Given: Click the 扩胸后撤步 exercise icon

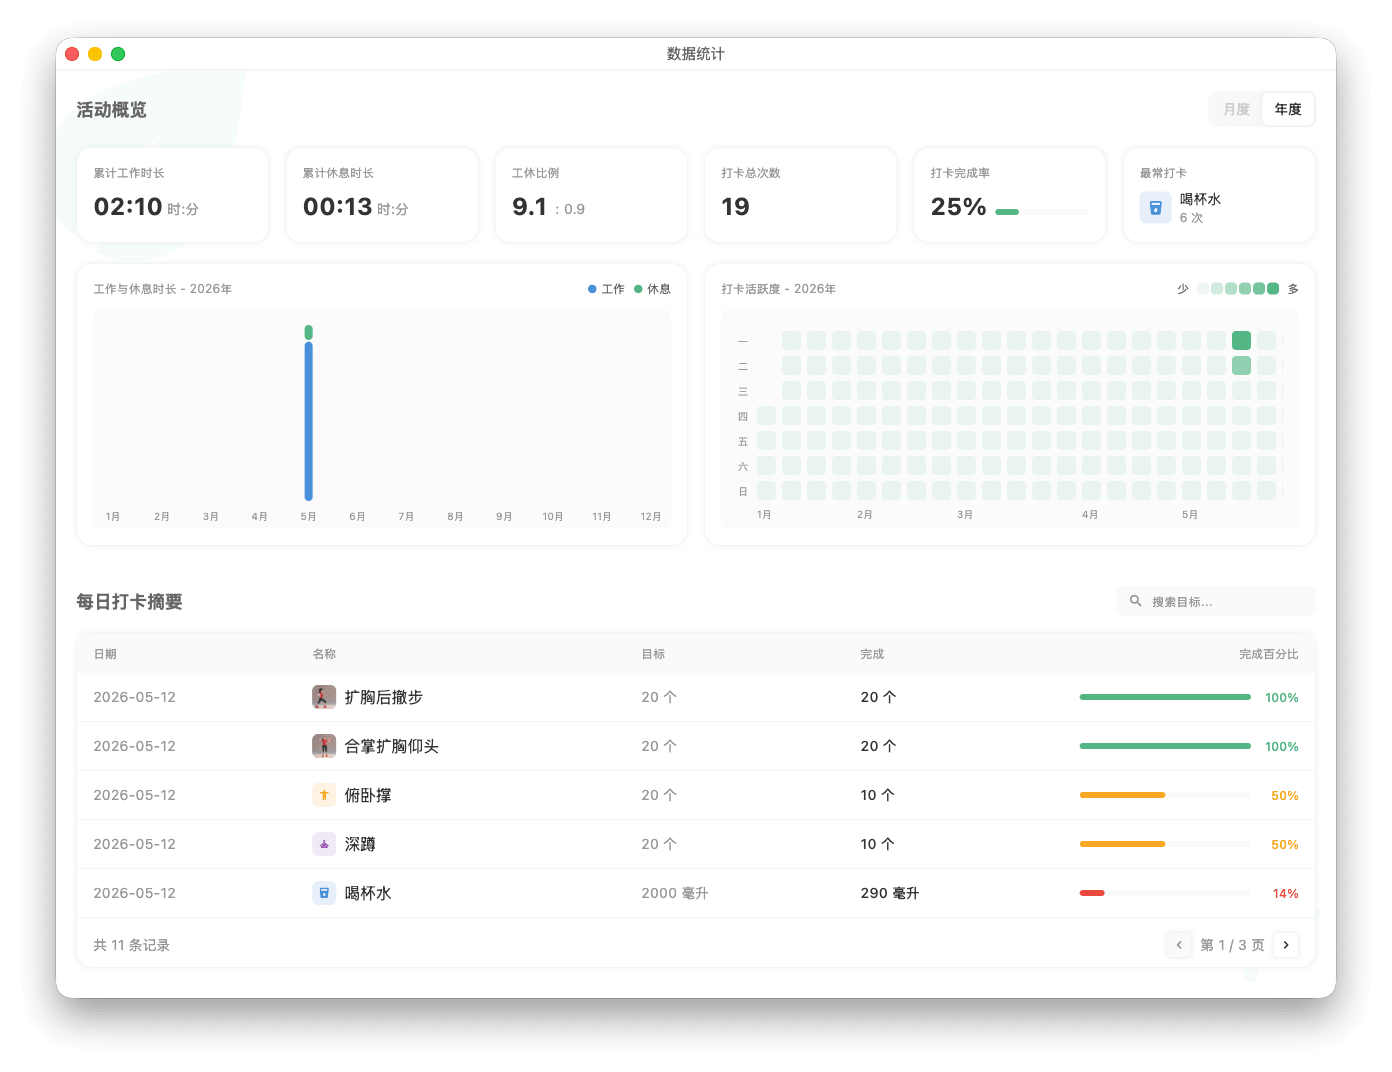Looking at the screenshot, I should [x=324, y=697].
